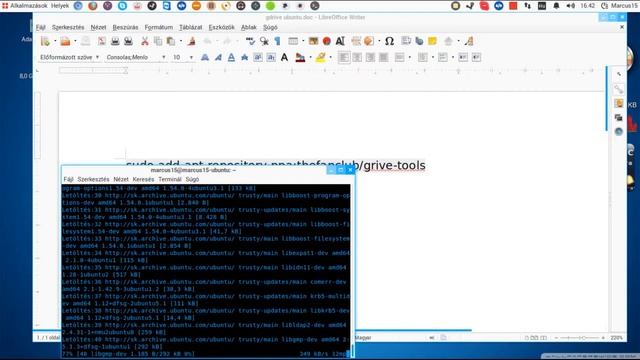Click the Find & Replace icon
640x360 pixels.
pos(264,41)
